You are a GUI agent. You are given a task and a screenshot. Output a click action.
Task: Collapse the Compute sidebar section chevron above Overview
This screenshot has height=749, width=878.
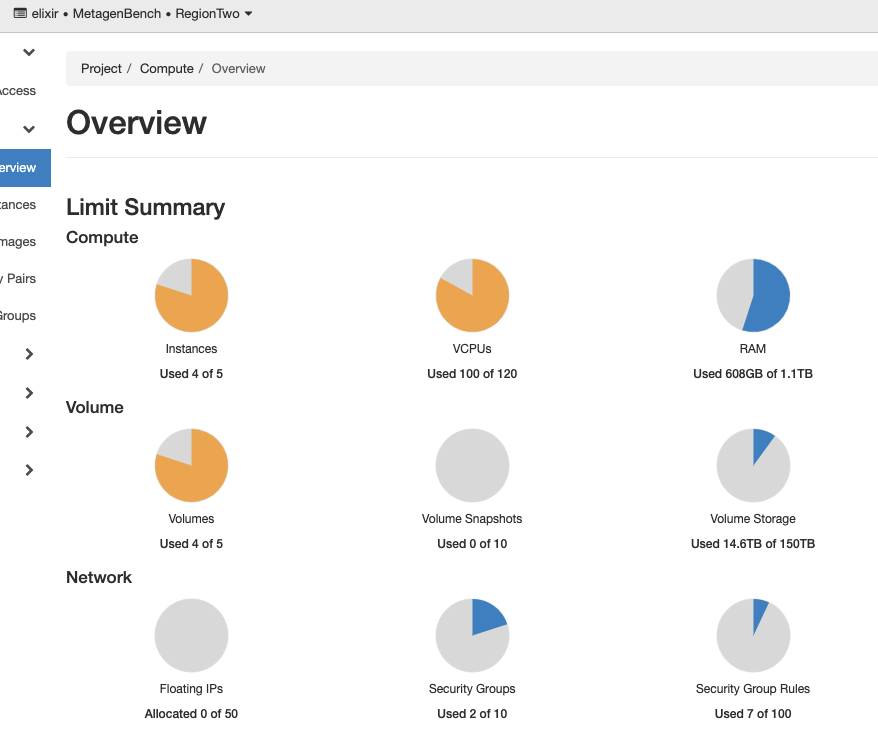29,129
